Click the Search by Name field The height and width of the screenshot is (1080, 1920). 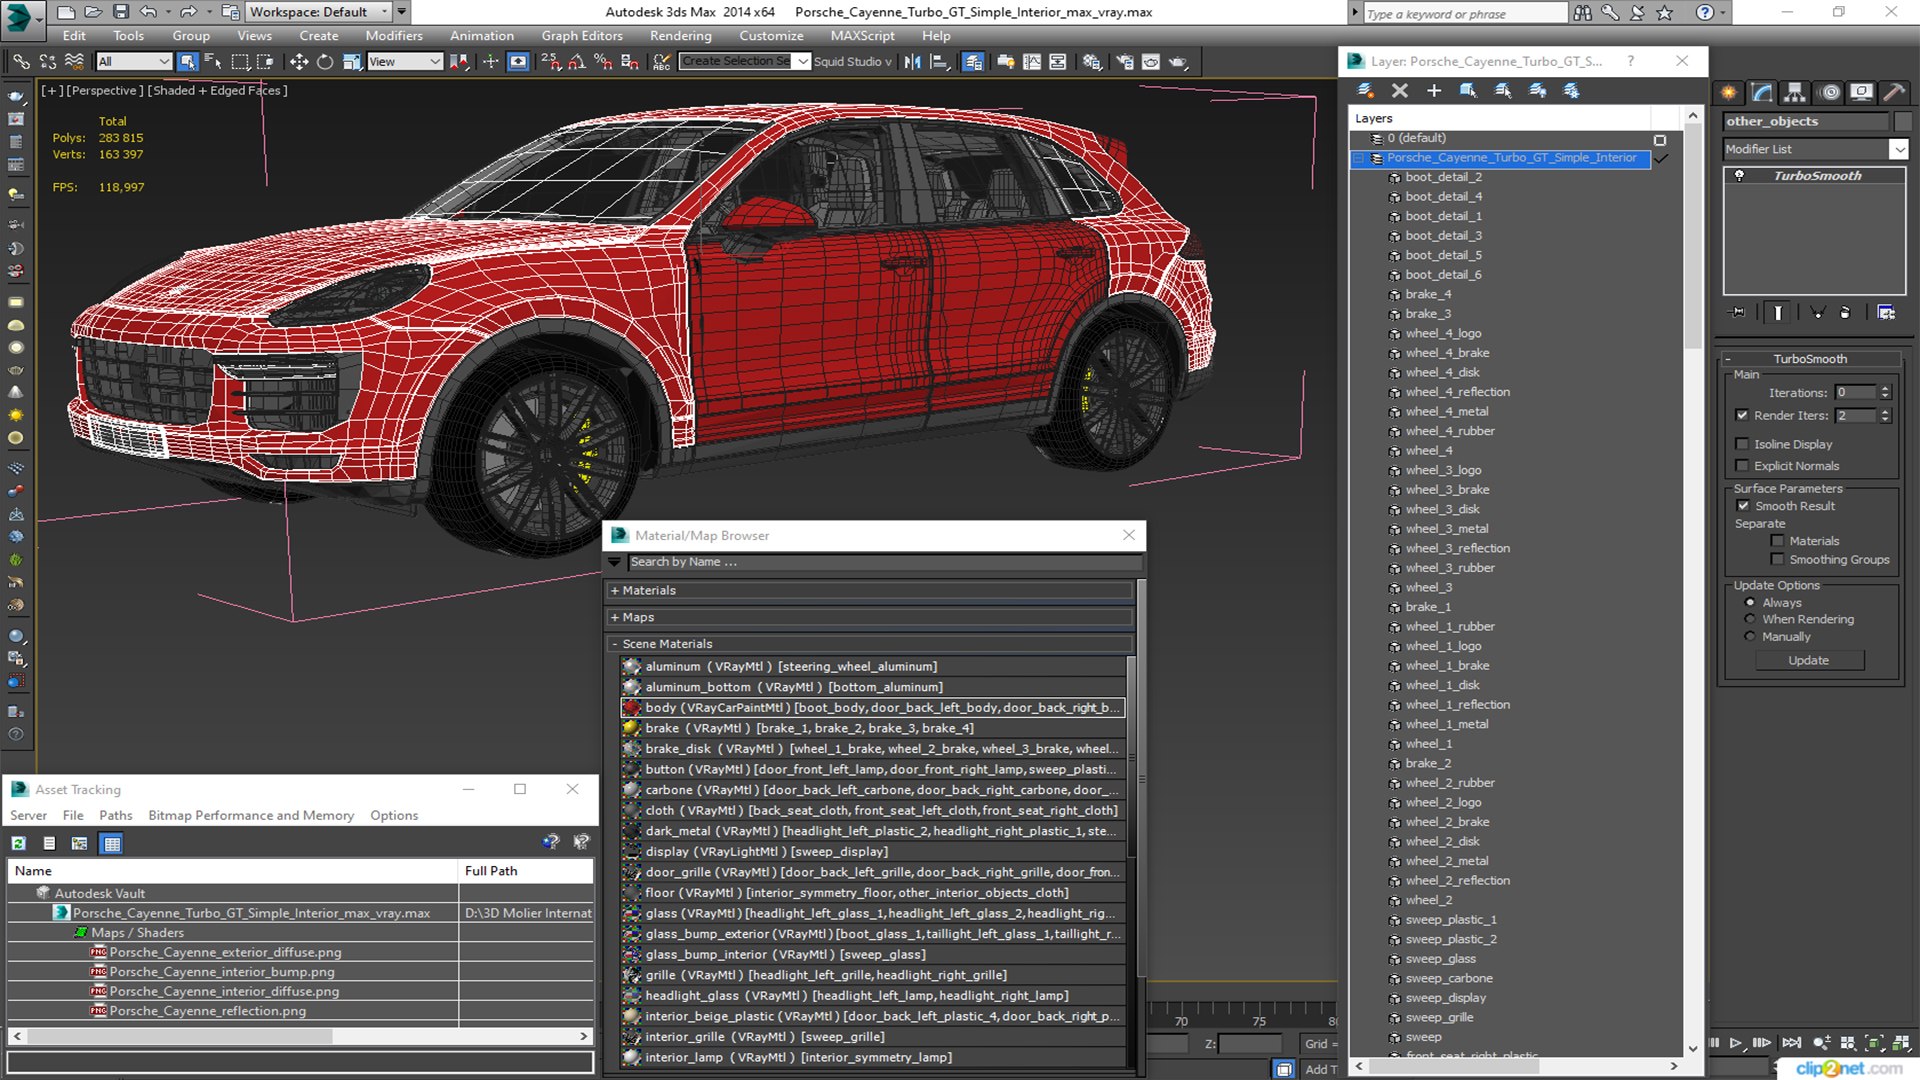(x=884, y=562)
